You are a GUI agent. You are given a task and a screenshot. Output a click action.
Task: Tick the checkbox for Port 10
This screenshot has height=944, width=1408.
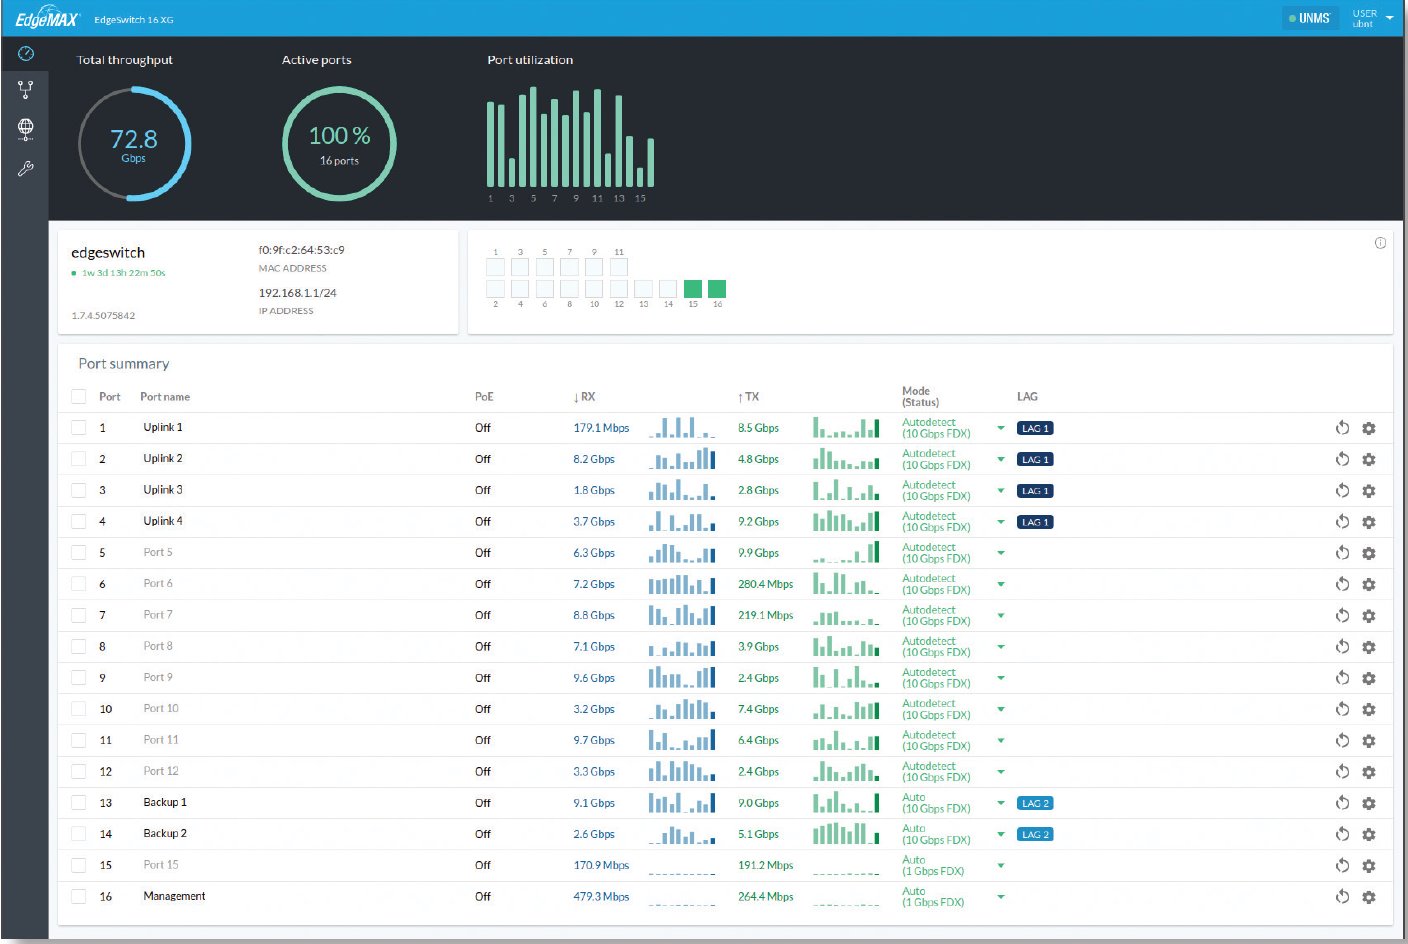[79, 709]
